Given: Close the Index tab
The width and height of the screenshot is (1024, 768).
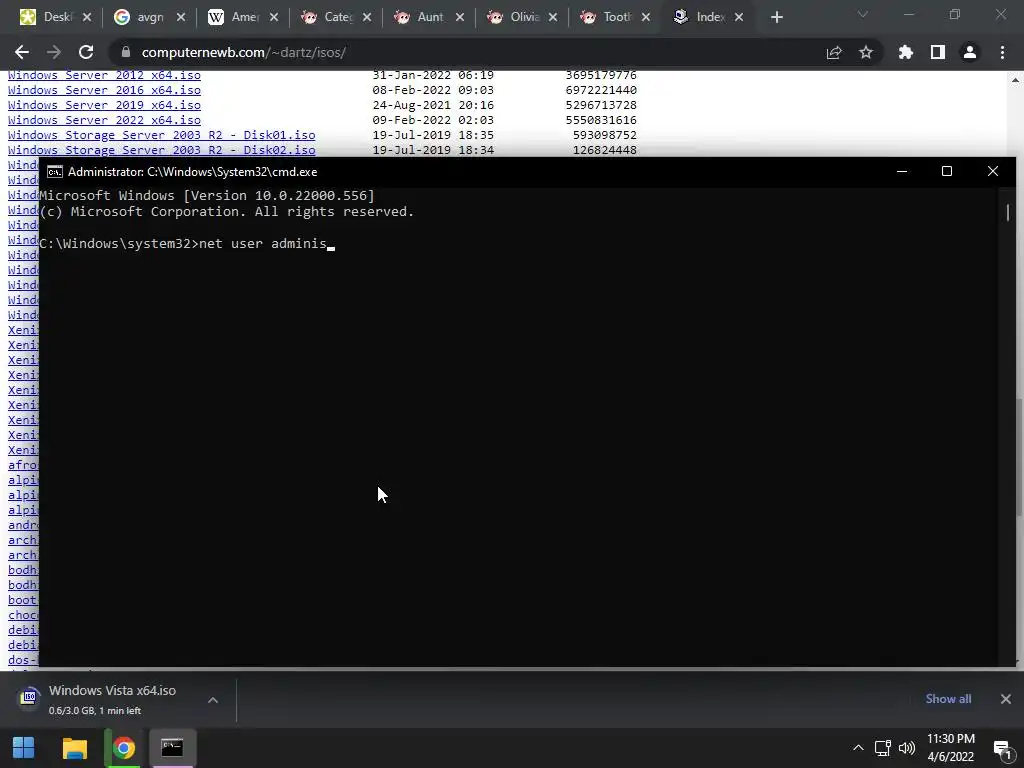Looking at the screenshot, I should (x=739, y=18).
